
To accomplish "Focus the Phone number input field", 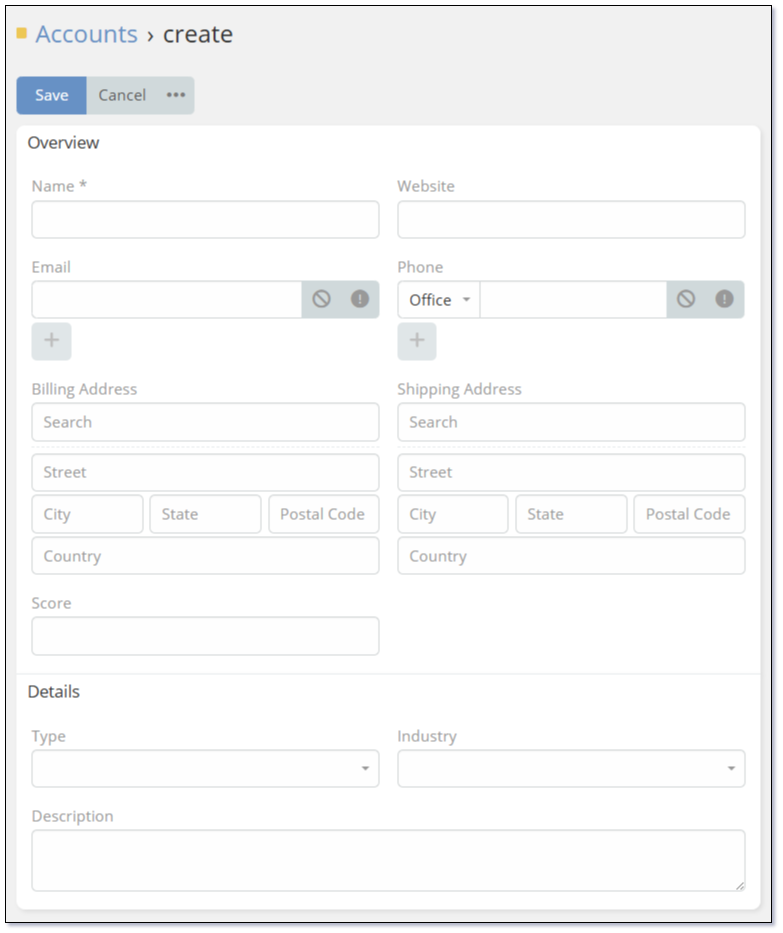I will tap(573, 300).
